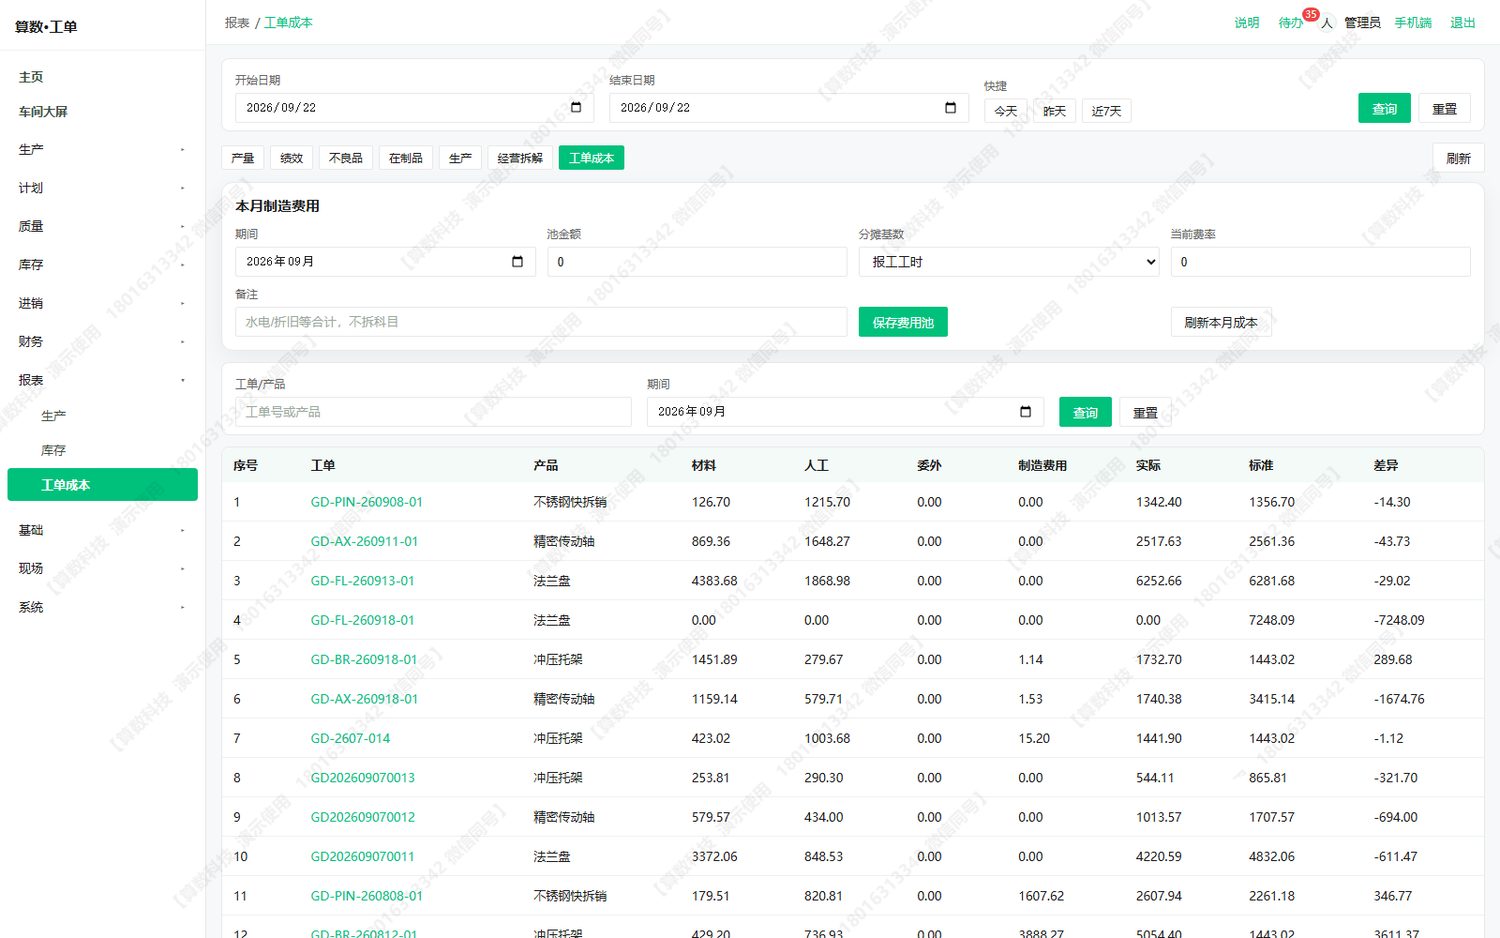
Task: Click the work order filter 重置 button
Action: [x=1145, y=412]
